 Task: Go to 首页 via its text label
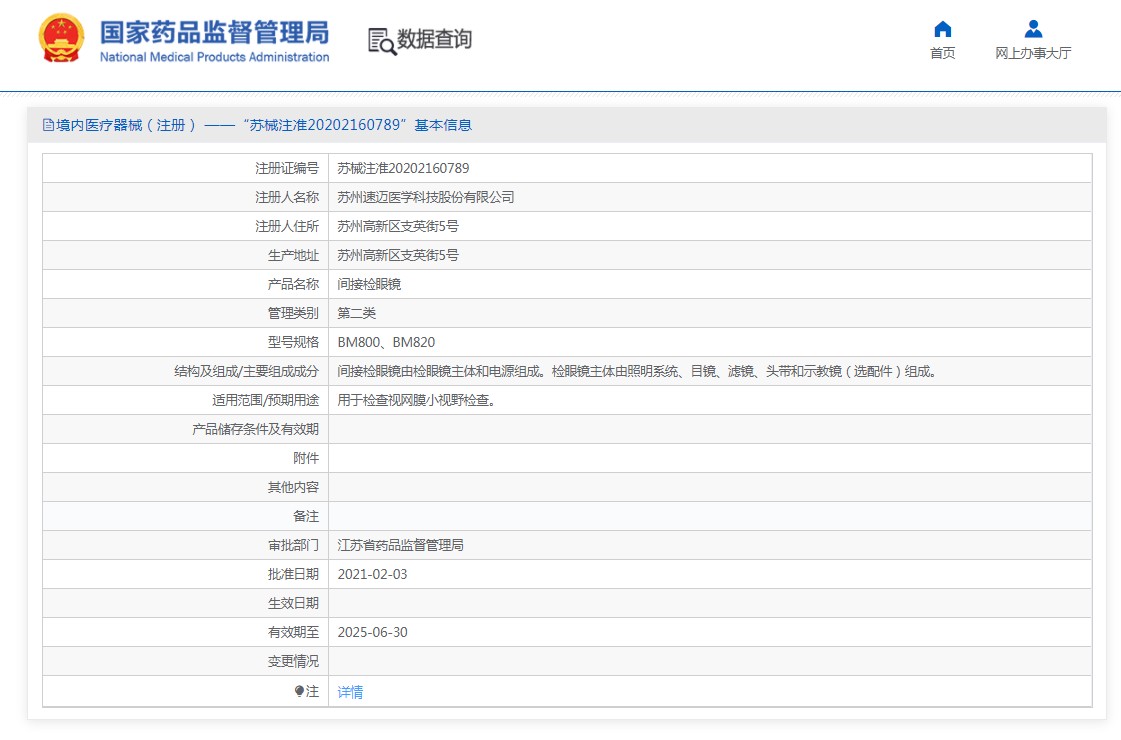(x=942, y=53)
